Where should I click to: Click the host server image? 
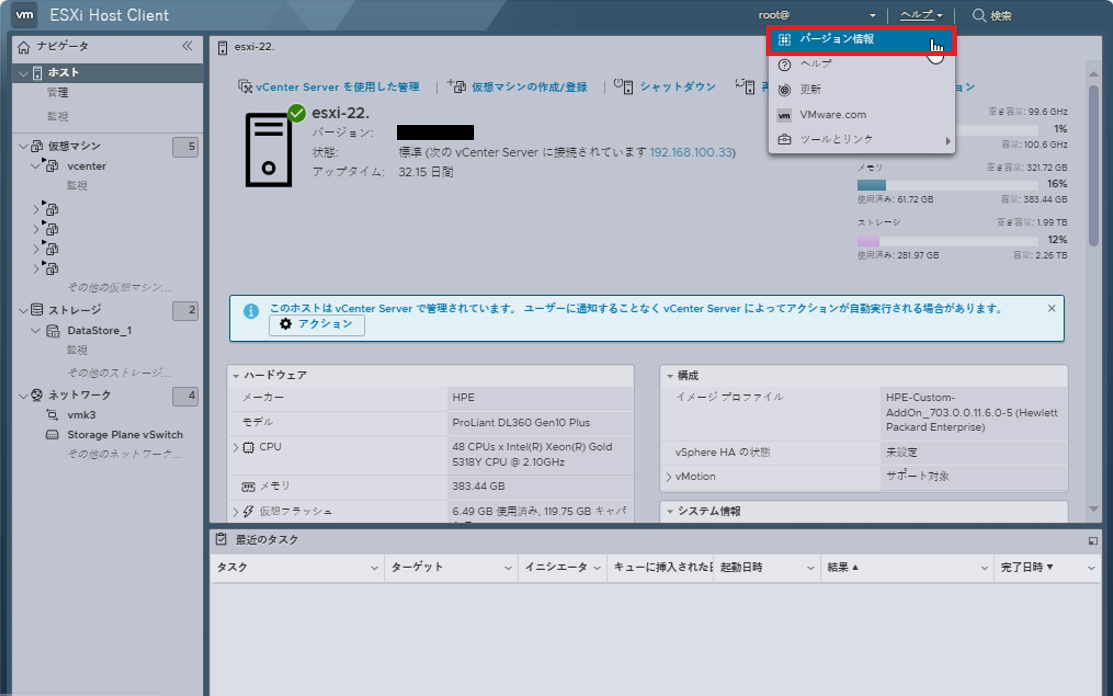tap(268, 150)
